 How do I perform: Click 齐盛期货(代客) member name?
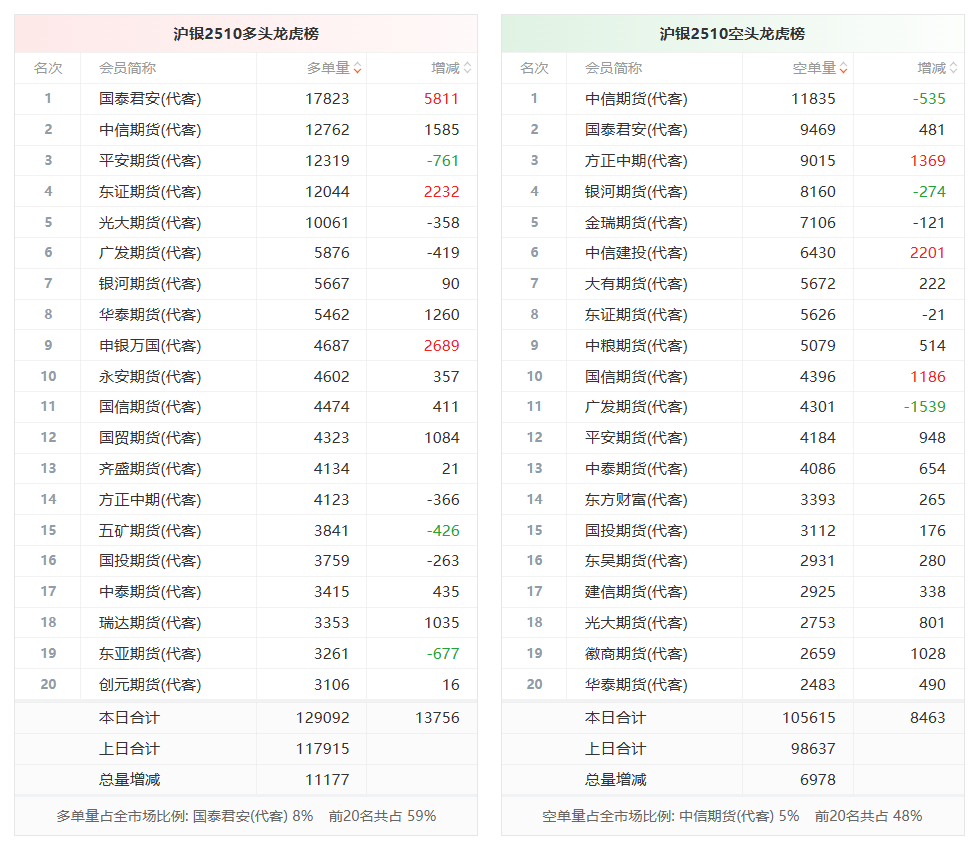(x=150, y=469)
